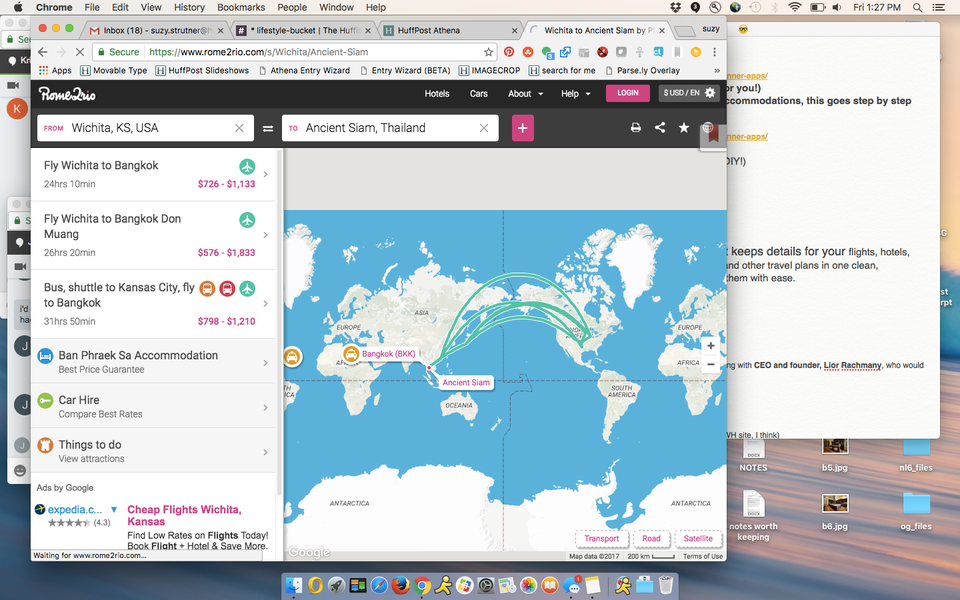Open the expedia ad dropdown arrow
This screenshot has width=960, height=600.
114,509
